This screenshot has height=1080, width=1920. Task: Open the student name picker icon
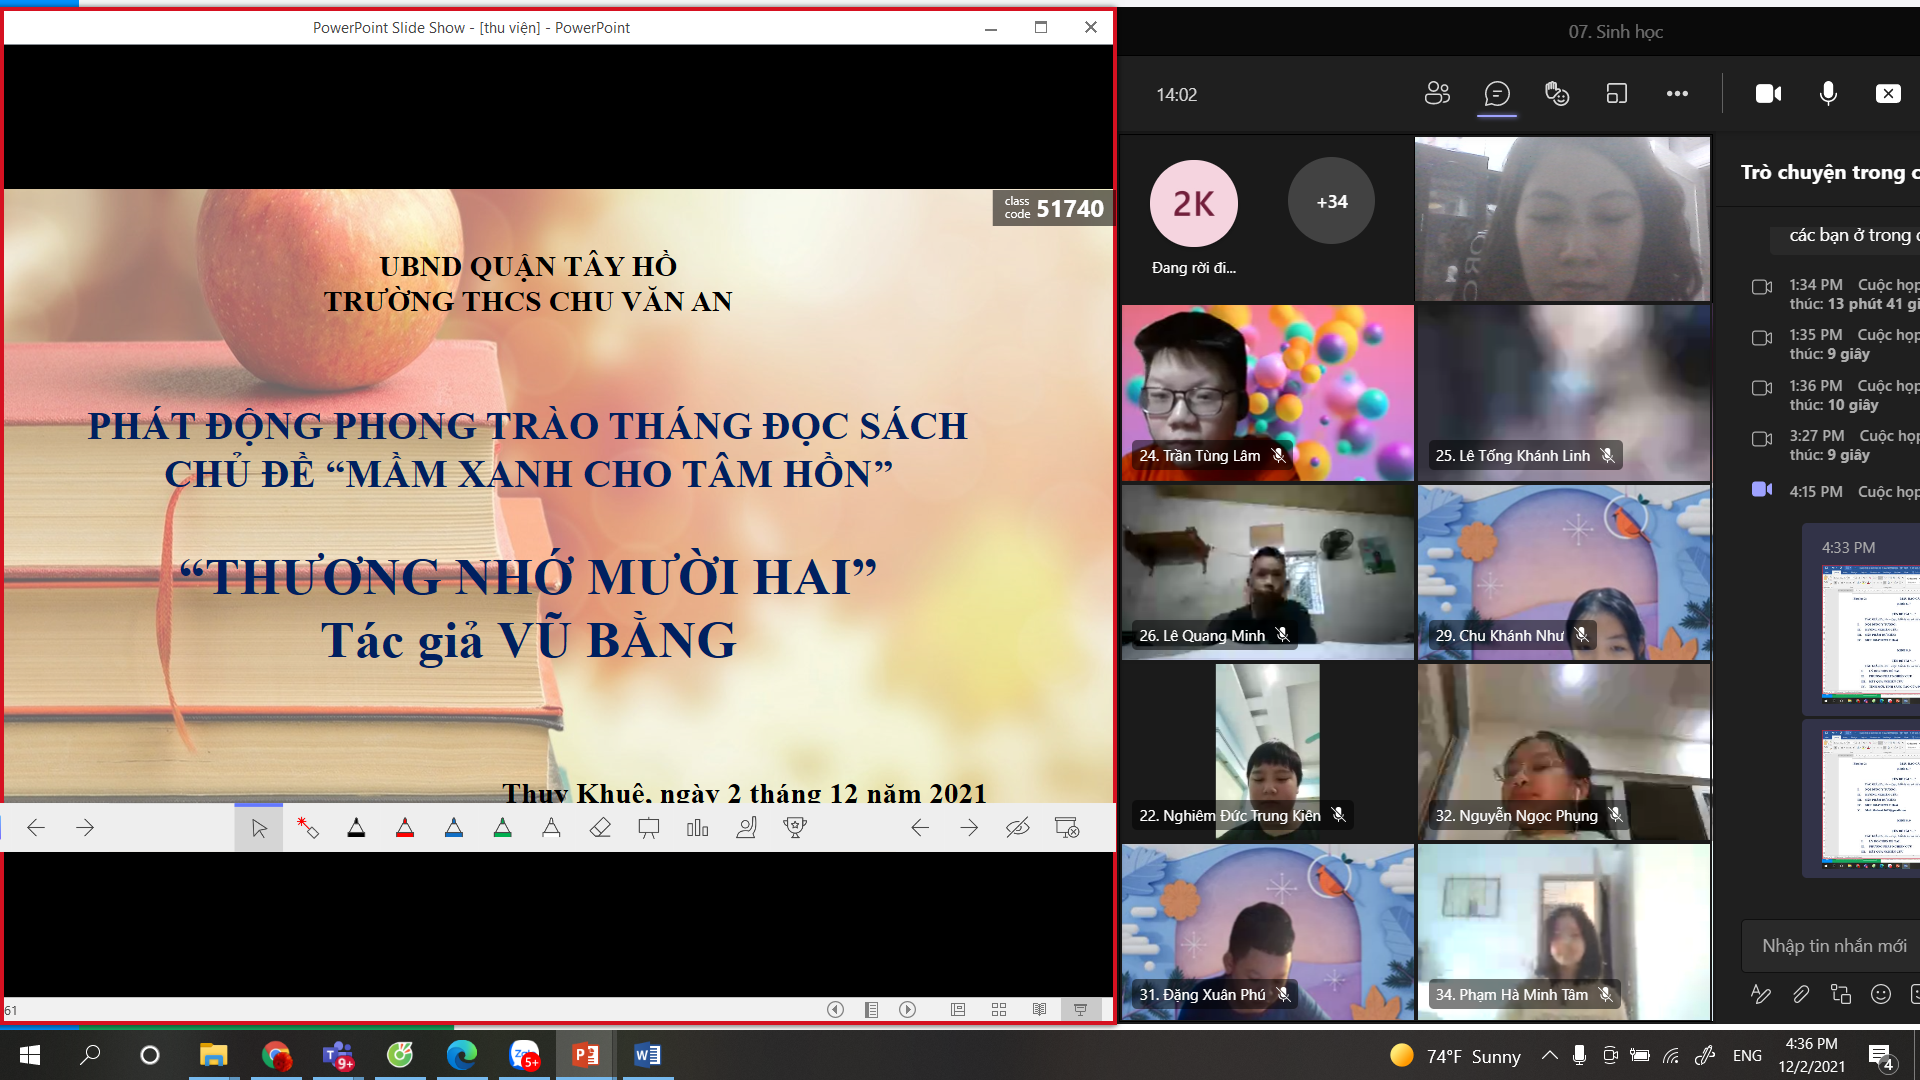[x=747, y=828]
